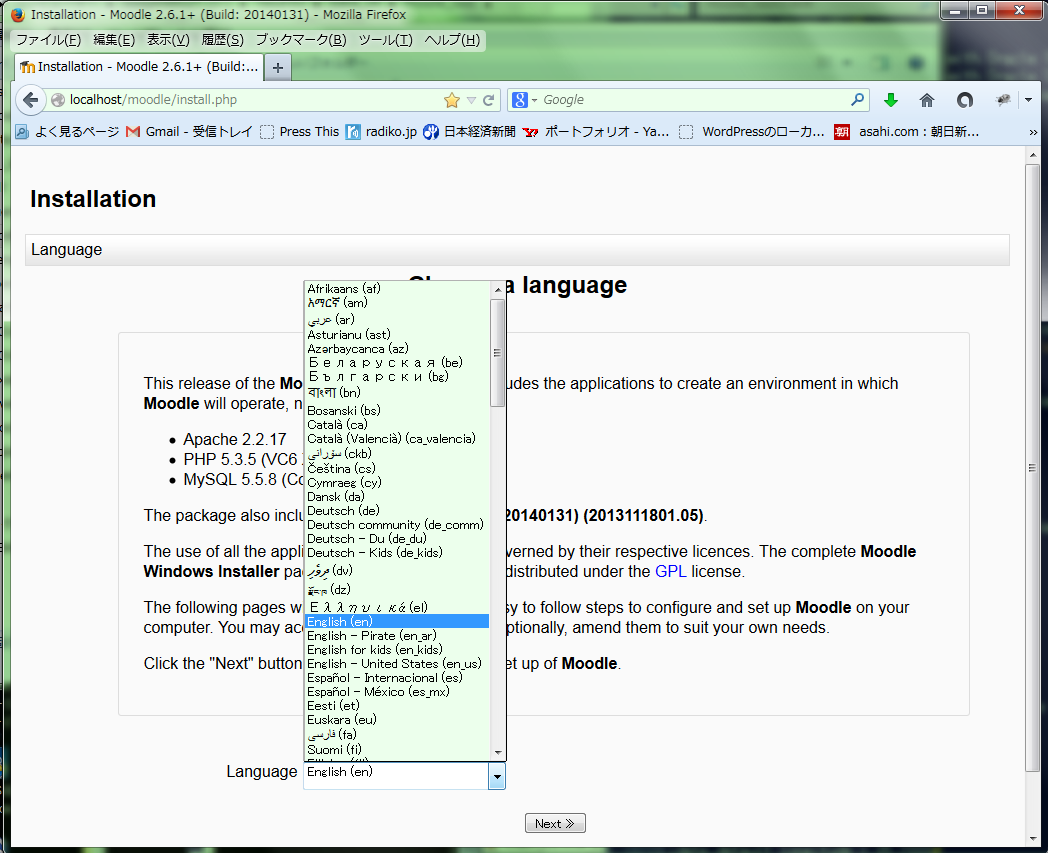Viewport: 1048px width, 853px height.
Task: Open the 日本経済新聞 bookmark
Action: pyautogui.click(x=469, y=132)
